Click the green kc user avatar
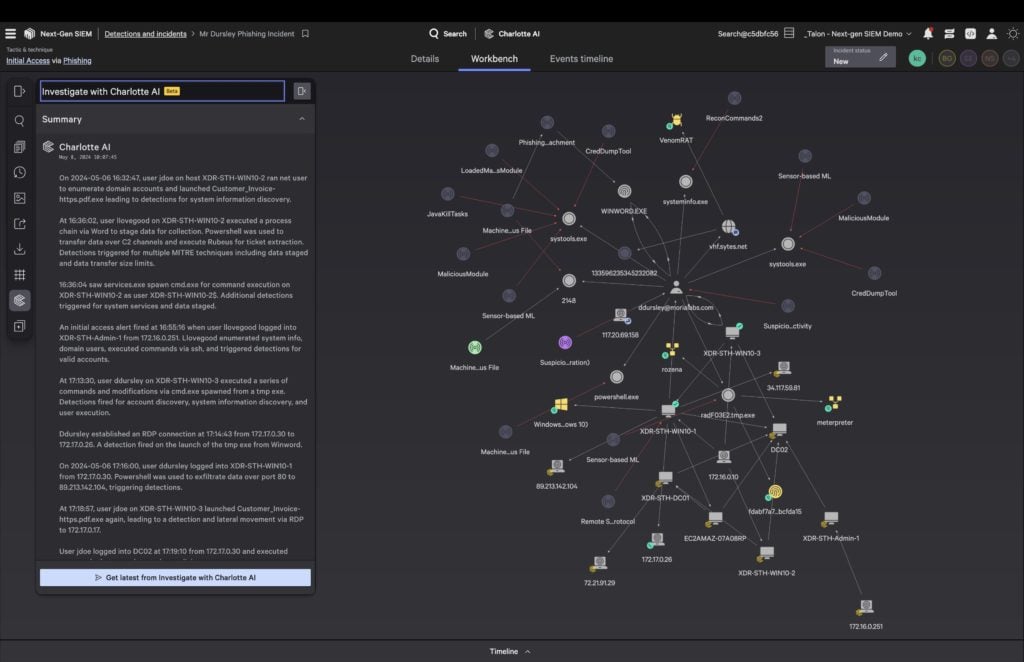This screenshot has width=1024, height=662. [917, 58]
